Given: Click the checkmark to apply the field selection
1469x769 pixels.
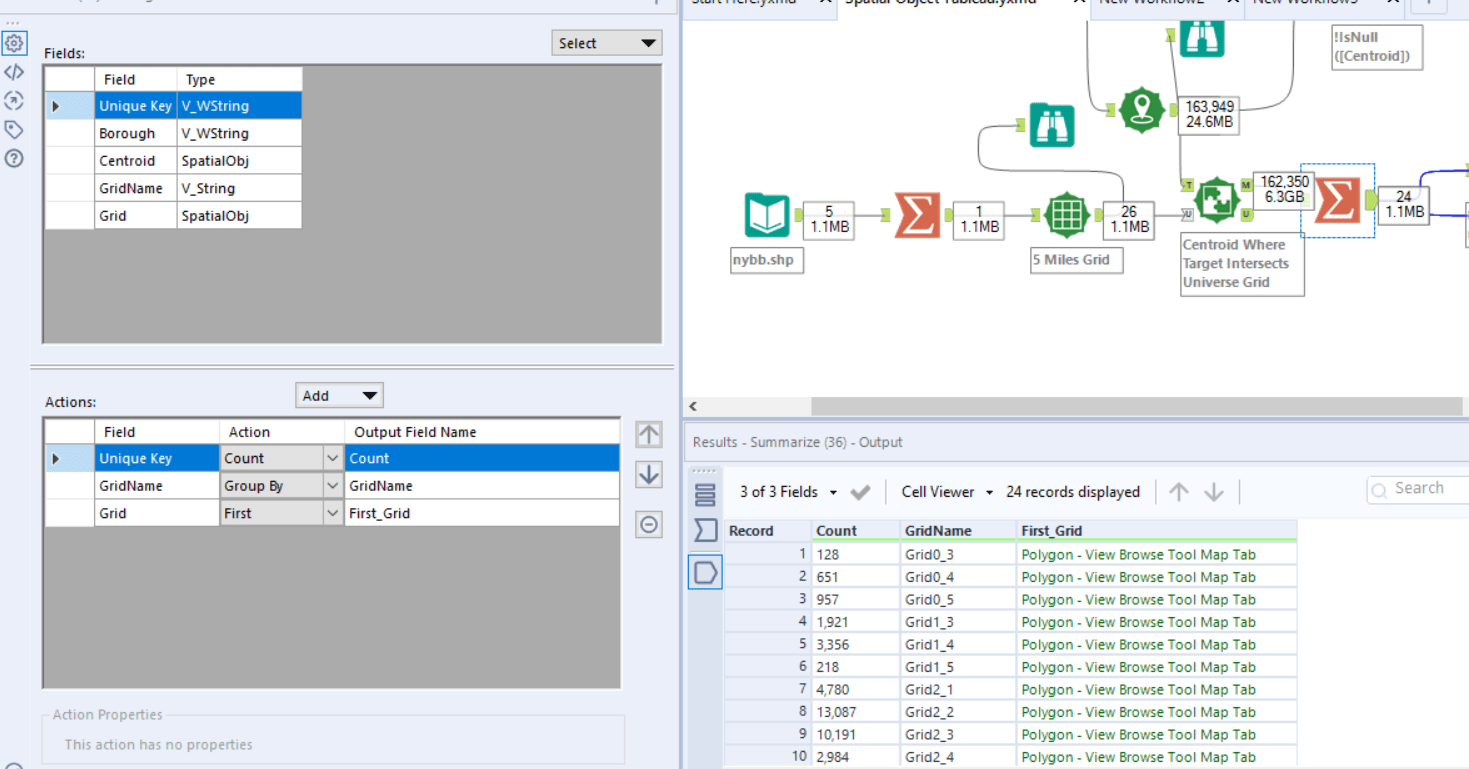Looking at the screenshot, I should [859, 491].
